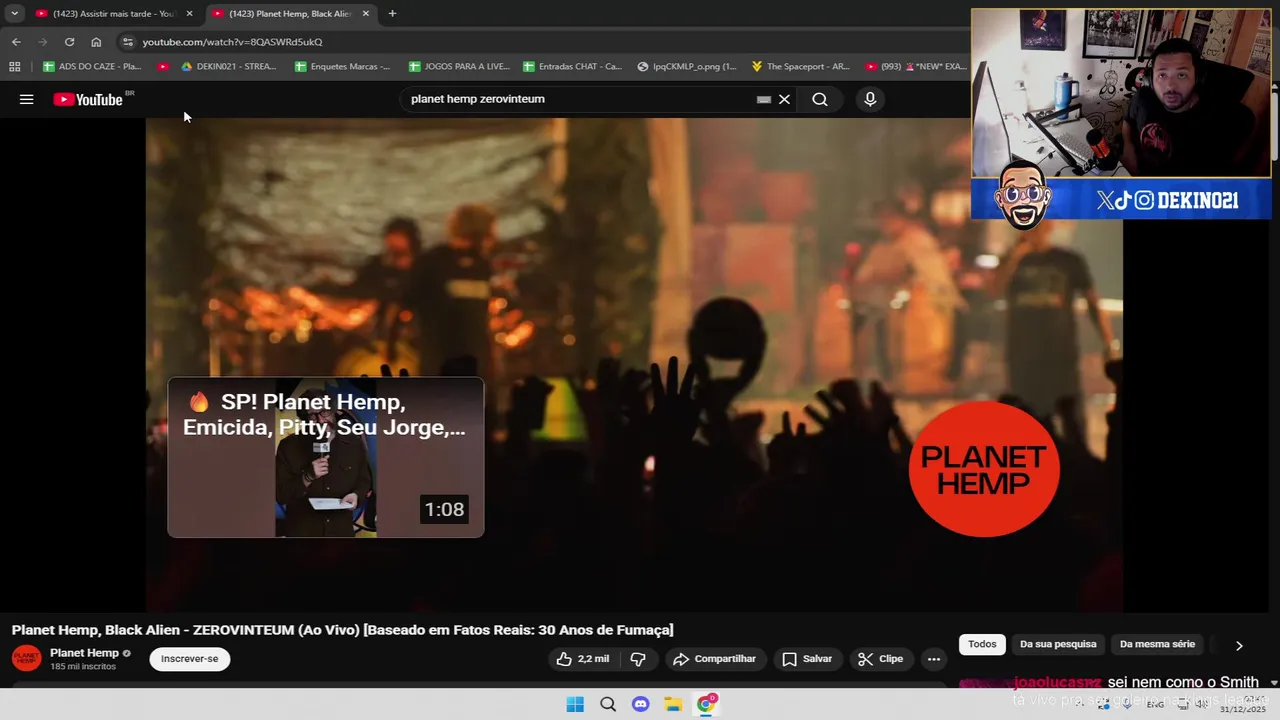Screen dimensions: 1280x720
Task: Open the Planet Hemp channel name link
Action: coord(84,653)
